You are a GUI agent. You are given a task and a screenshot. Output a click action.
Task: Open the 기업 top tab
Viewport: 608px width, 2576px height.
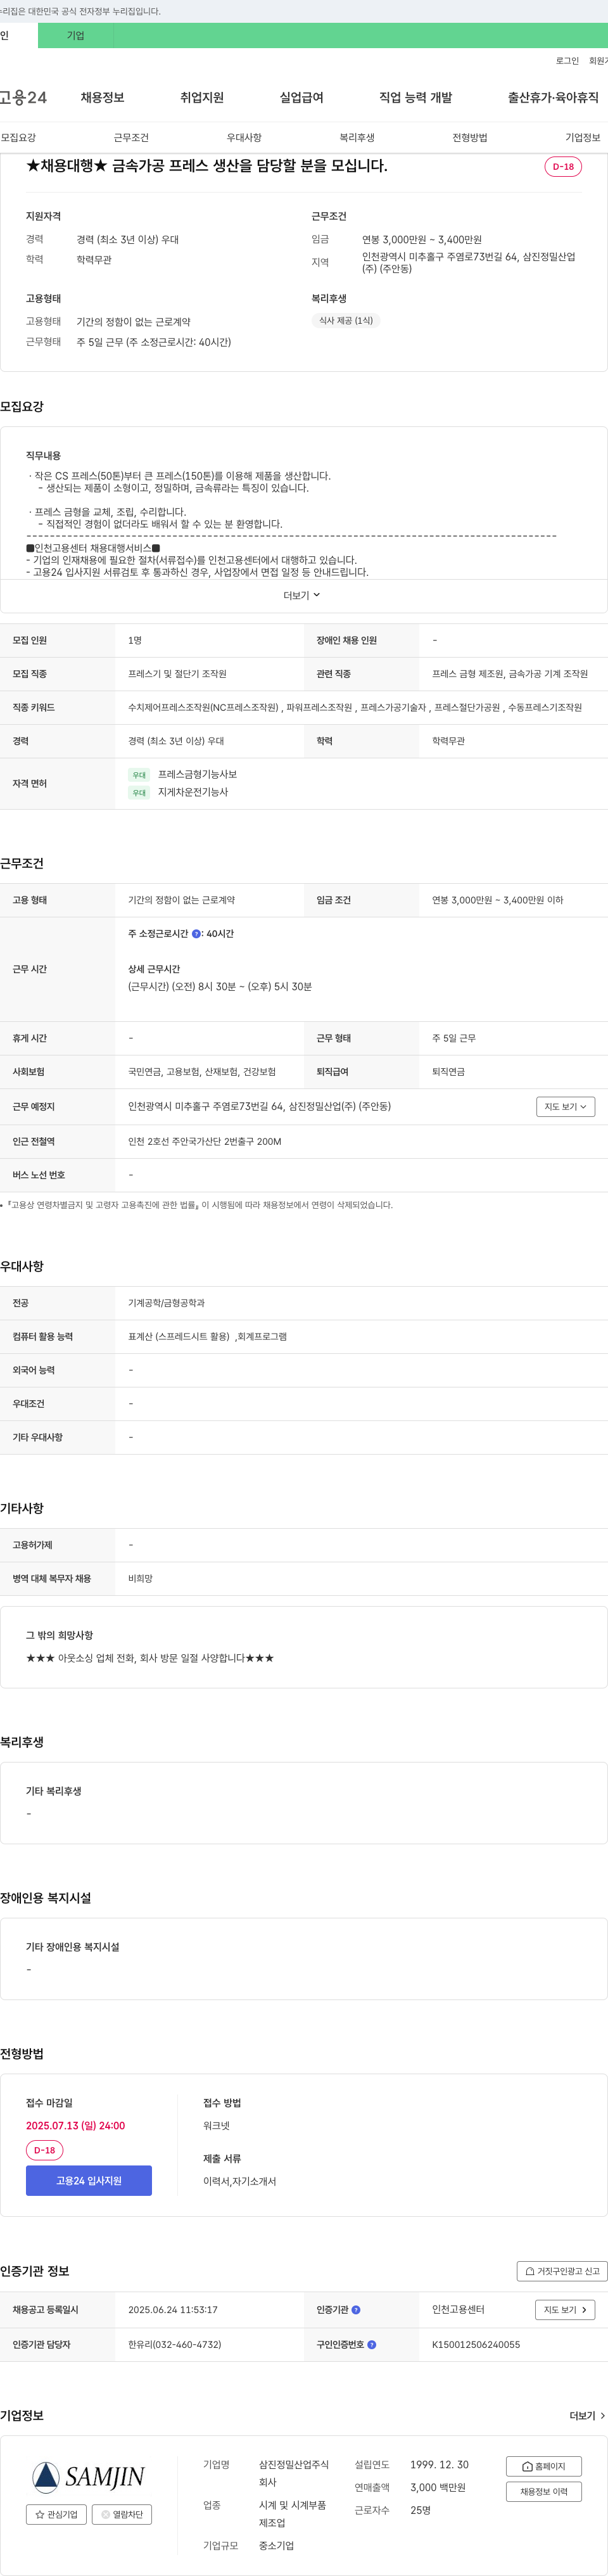[x=76, y=35]
